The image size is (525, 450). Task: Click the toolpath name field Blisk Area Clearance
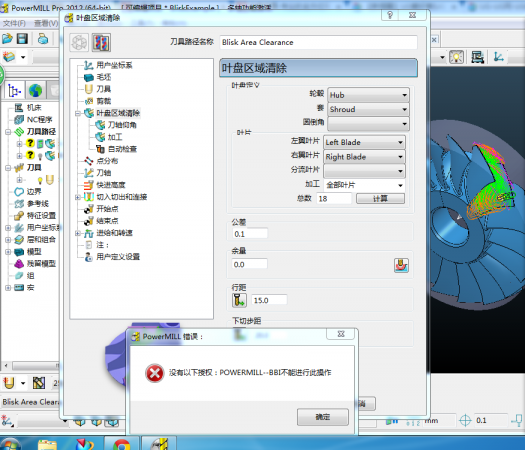click(318, 42)
